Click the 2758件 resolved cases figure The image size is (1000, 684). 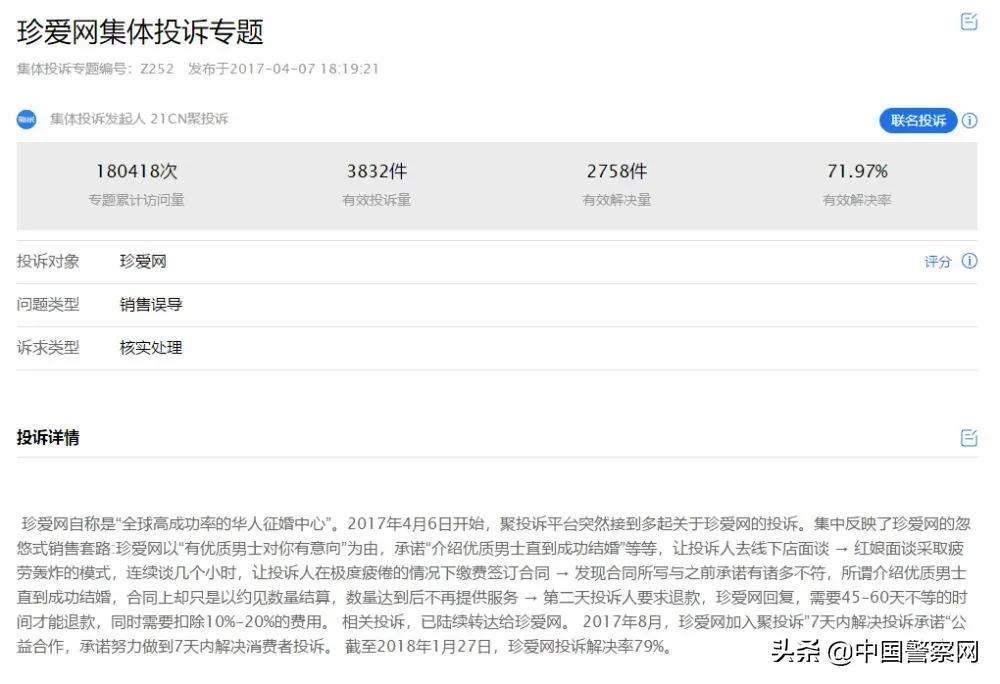pyautogui.click(x=618, y=171)
